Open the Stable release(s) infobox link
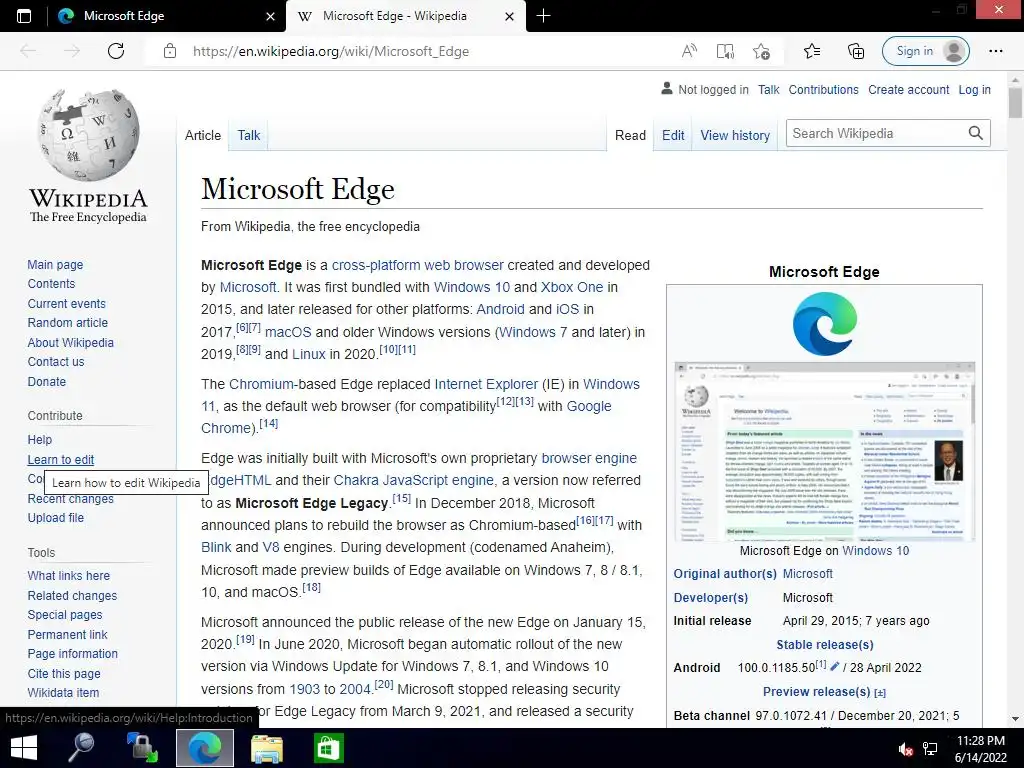Viewport: 1024px width, 768px height. coord(825,645)
